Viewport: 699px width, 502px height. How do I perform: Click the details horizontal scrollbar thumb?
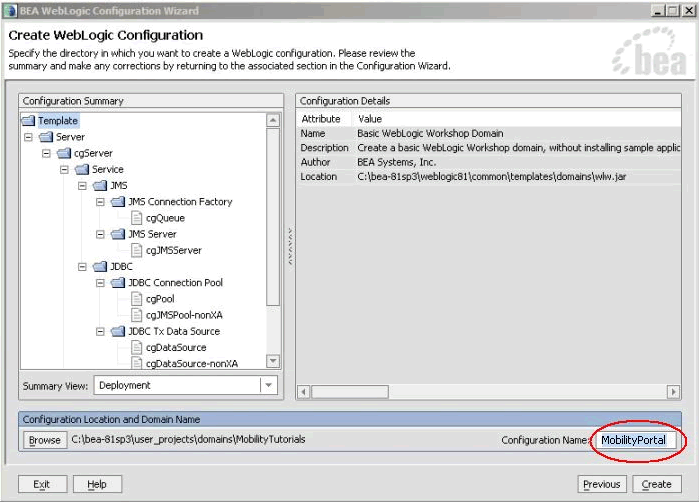point(350,392)
